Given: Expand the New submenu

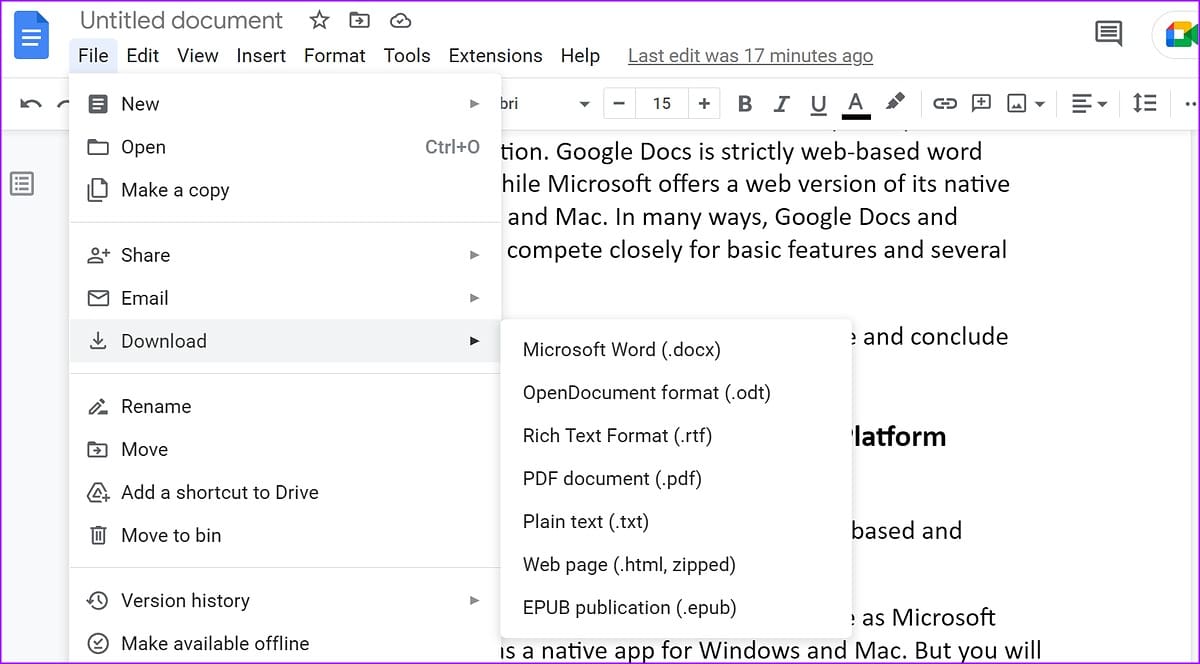Looking at the screenshot, I should pyautogui.click(x=285, y=104).
